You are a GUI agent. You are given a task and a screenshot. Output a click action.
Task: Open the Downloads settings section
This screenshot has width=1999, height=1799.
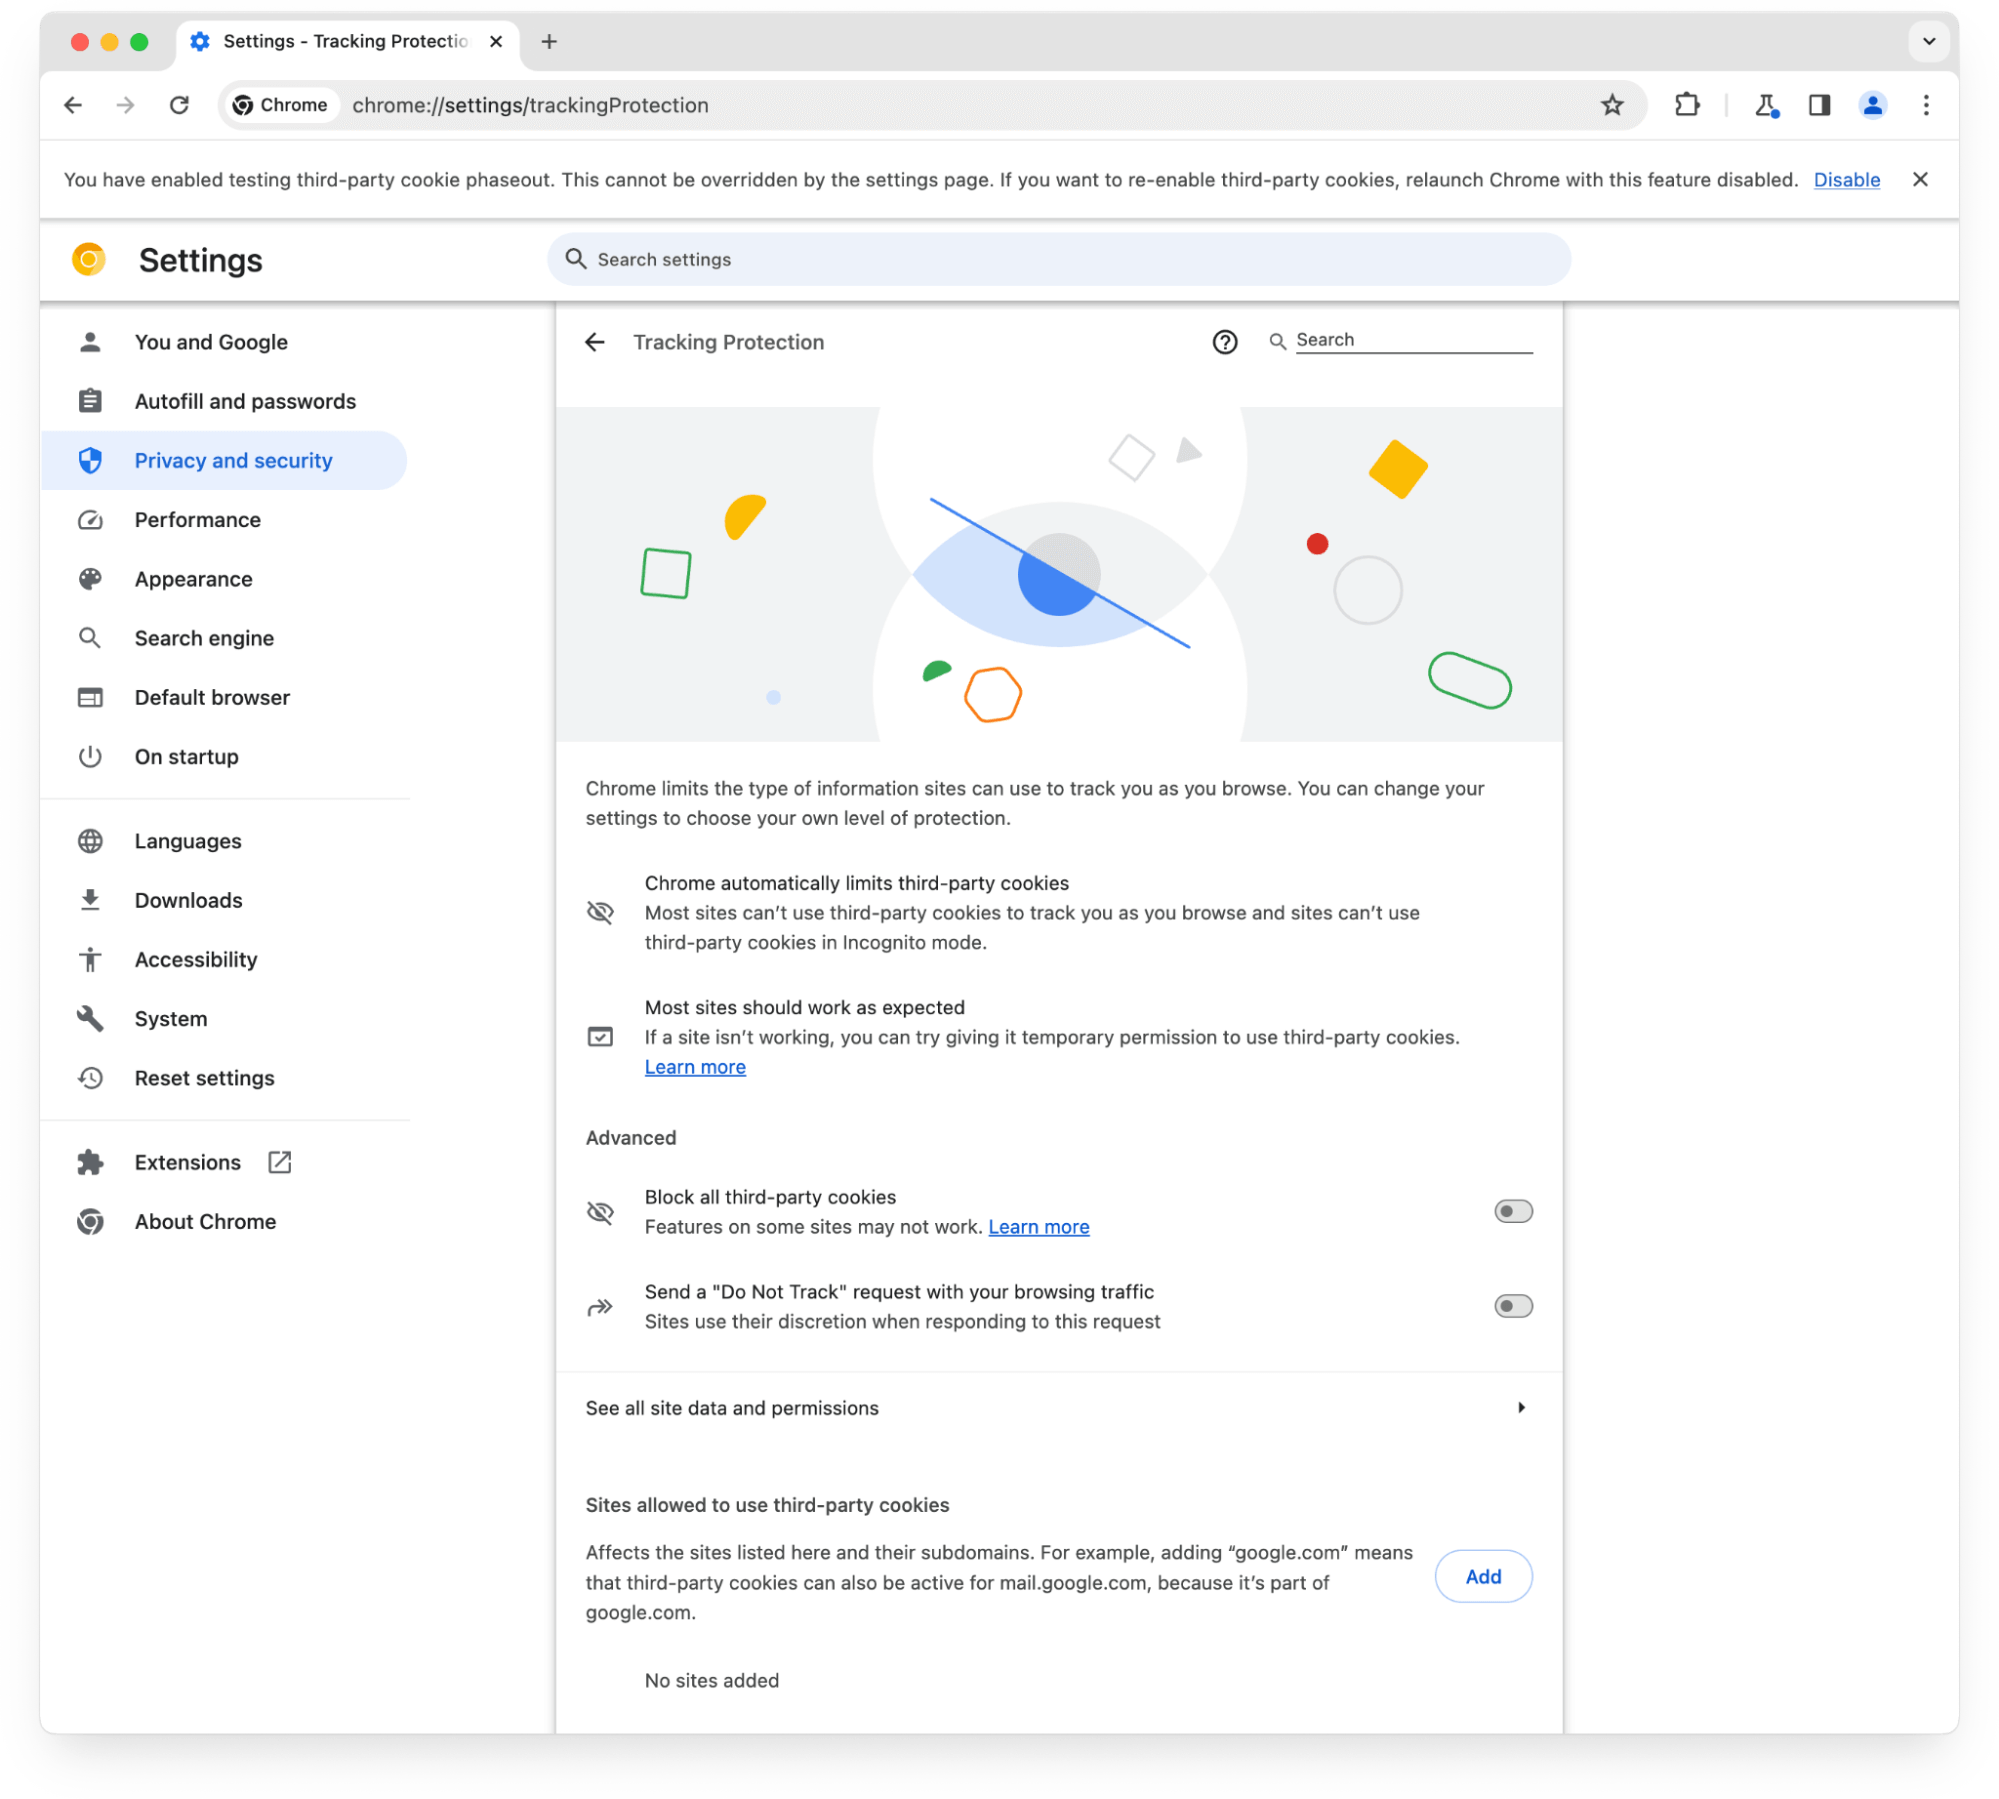click(188, 900)
